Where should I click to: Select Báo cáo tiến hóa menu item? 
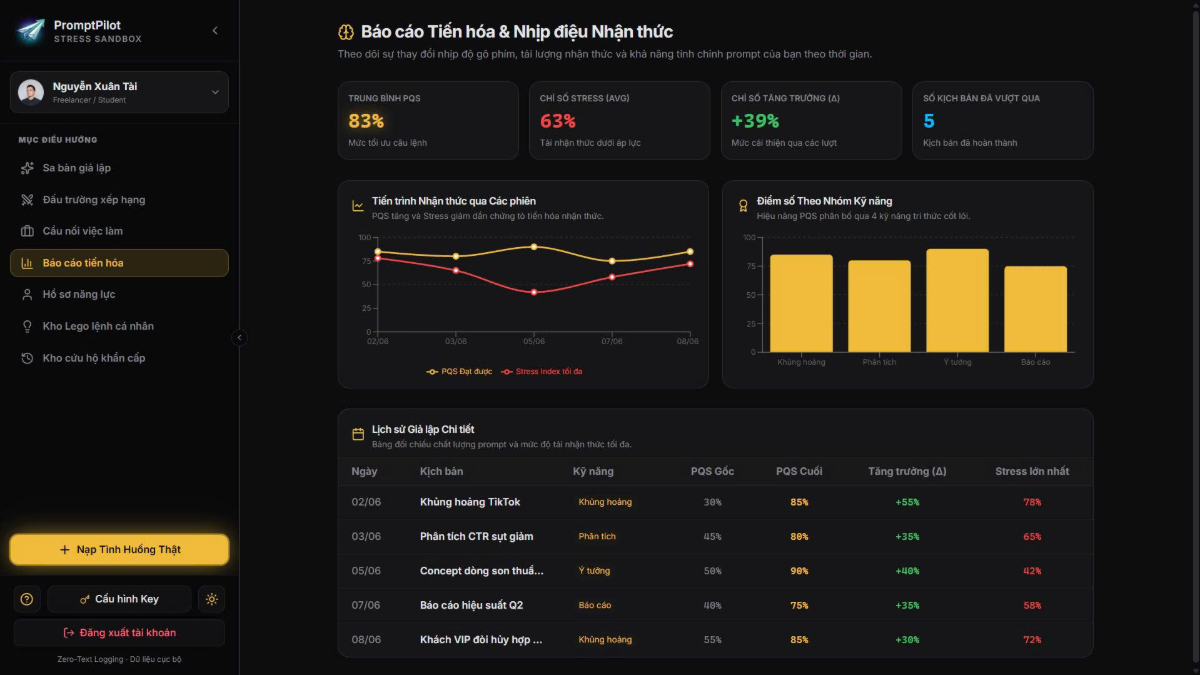point(119,263)
